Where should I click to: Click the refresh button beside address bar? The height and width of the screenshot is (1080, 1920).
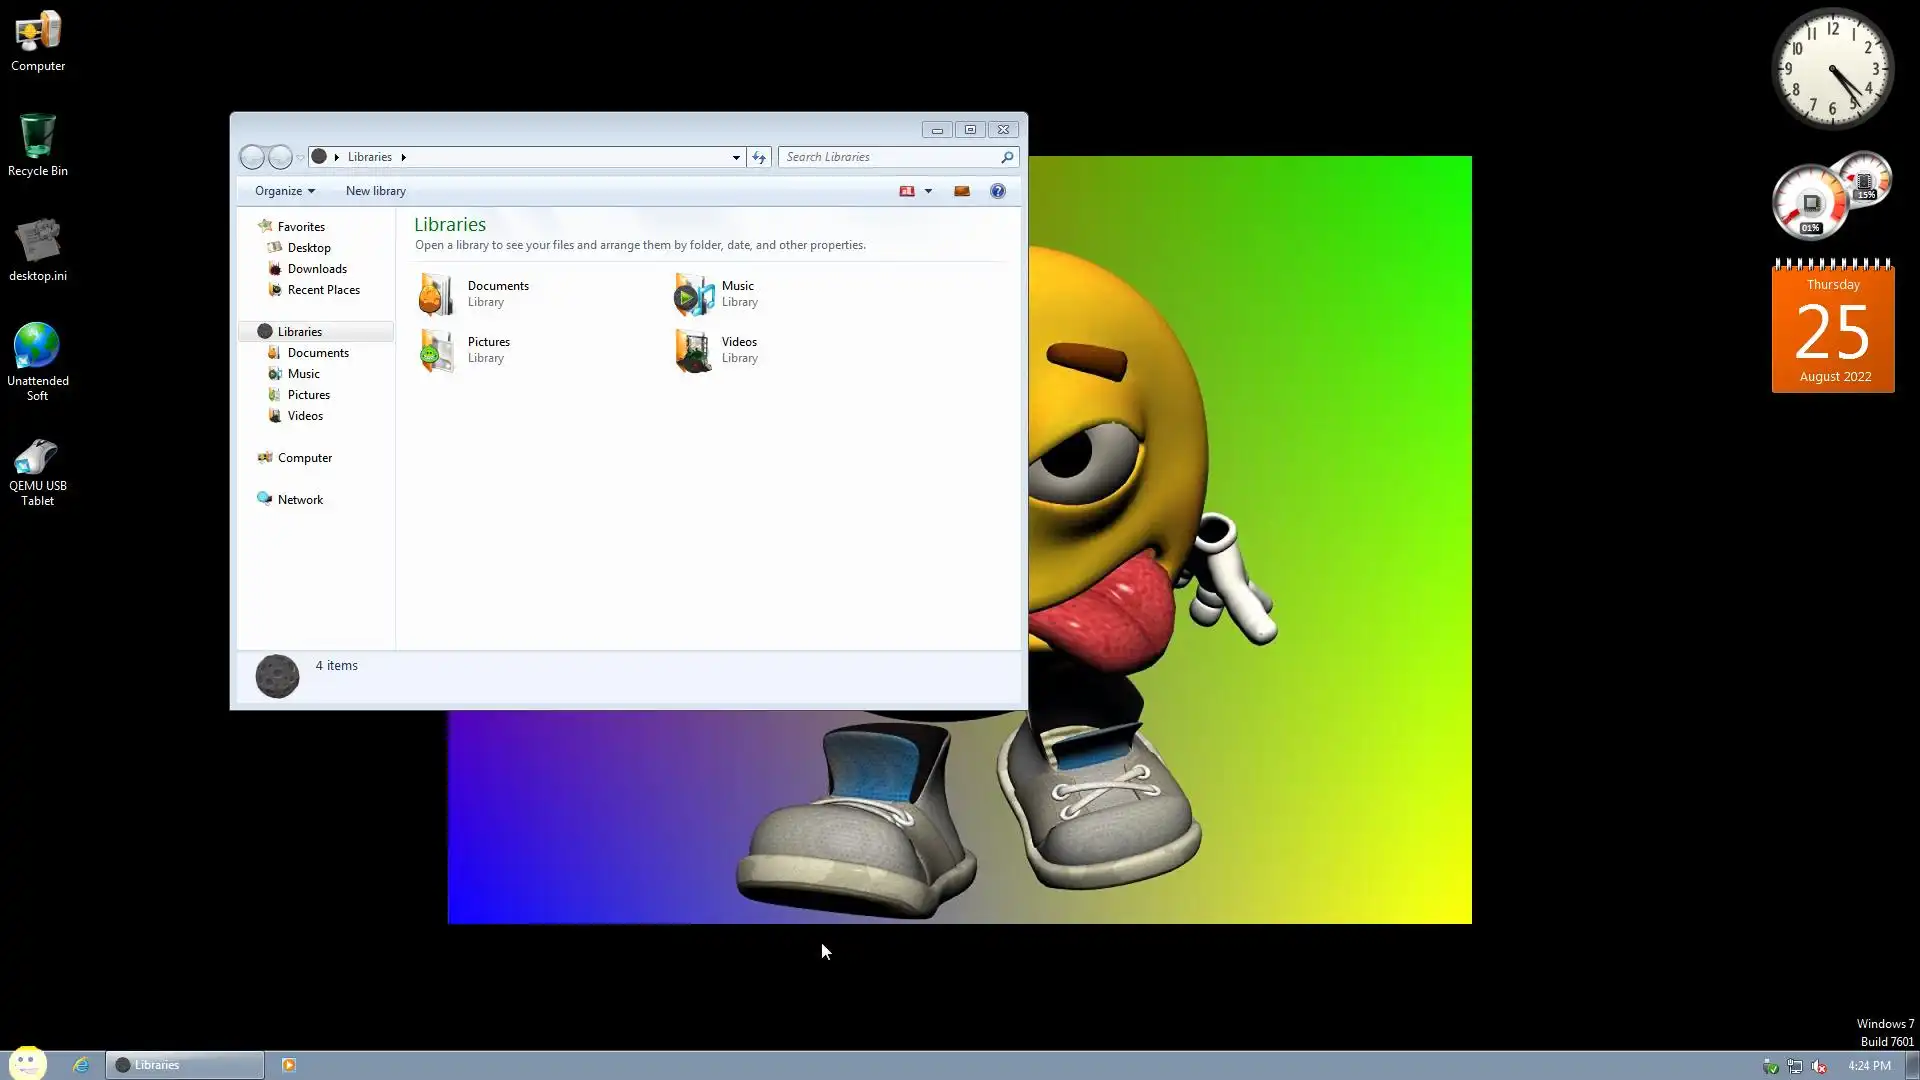click(x=759, y=157)
